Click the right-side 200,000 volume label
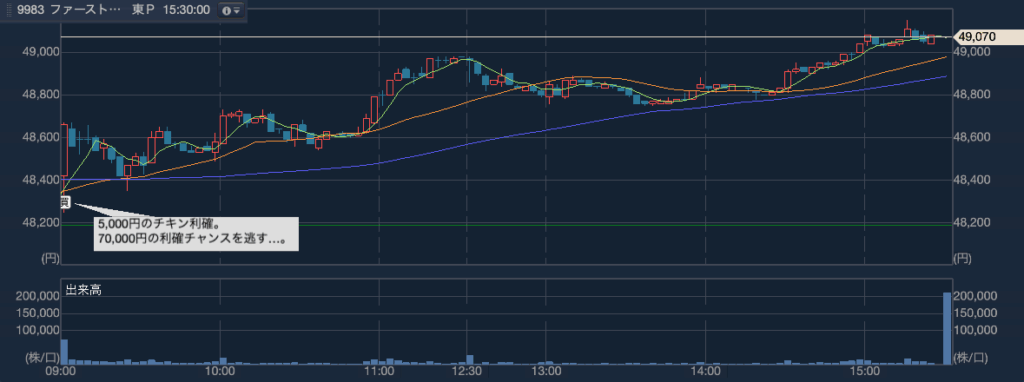1024x382 pixels. point(975,296)
